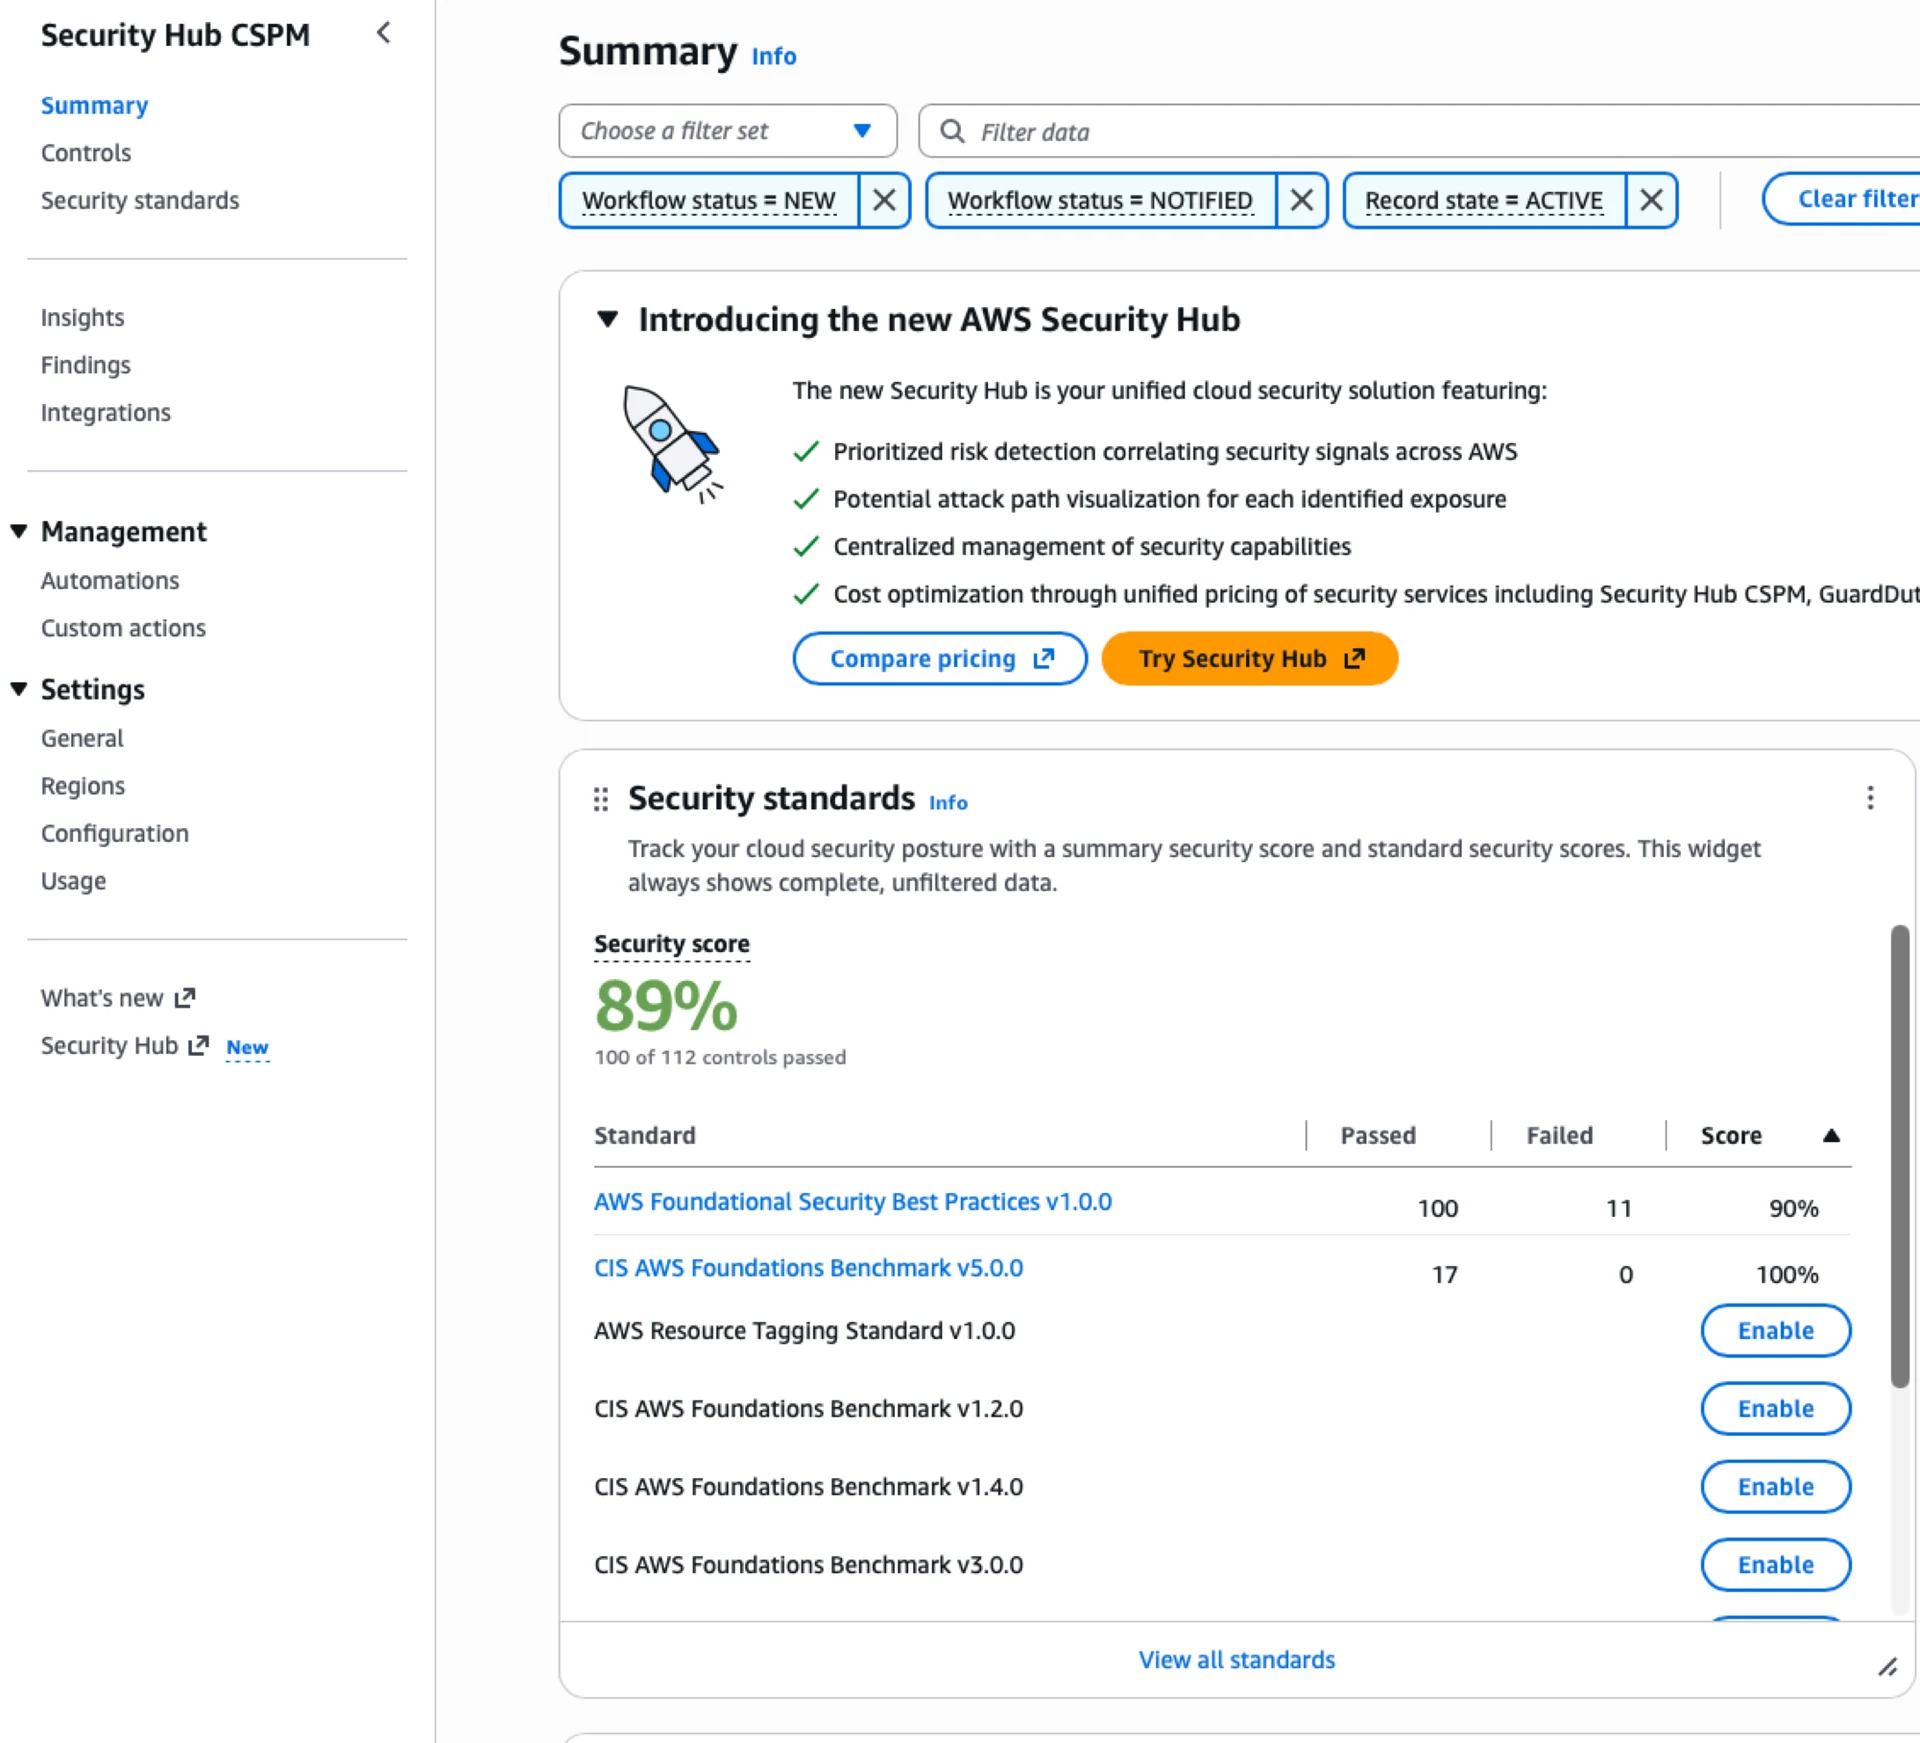1920x1743 pixels.
Task: Enable CIS AWS Foundations Benchmark v1.2.0
Action: [1775, 1408]
